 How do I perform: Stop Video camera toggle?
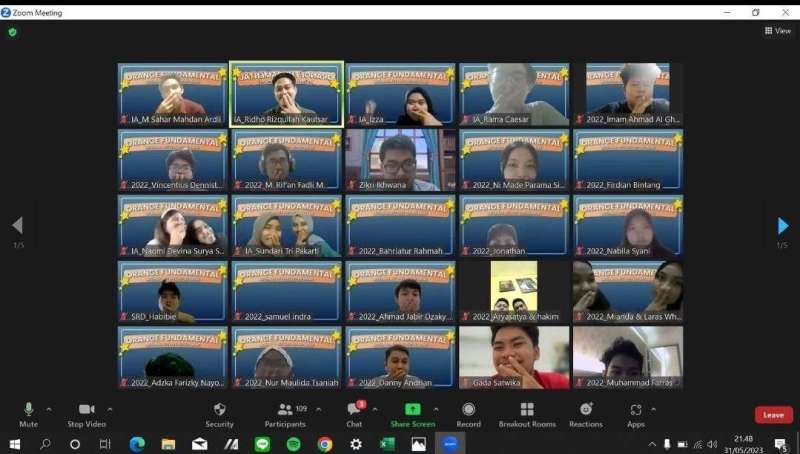tap(86, 415)
